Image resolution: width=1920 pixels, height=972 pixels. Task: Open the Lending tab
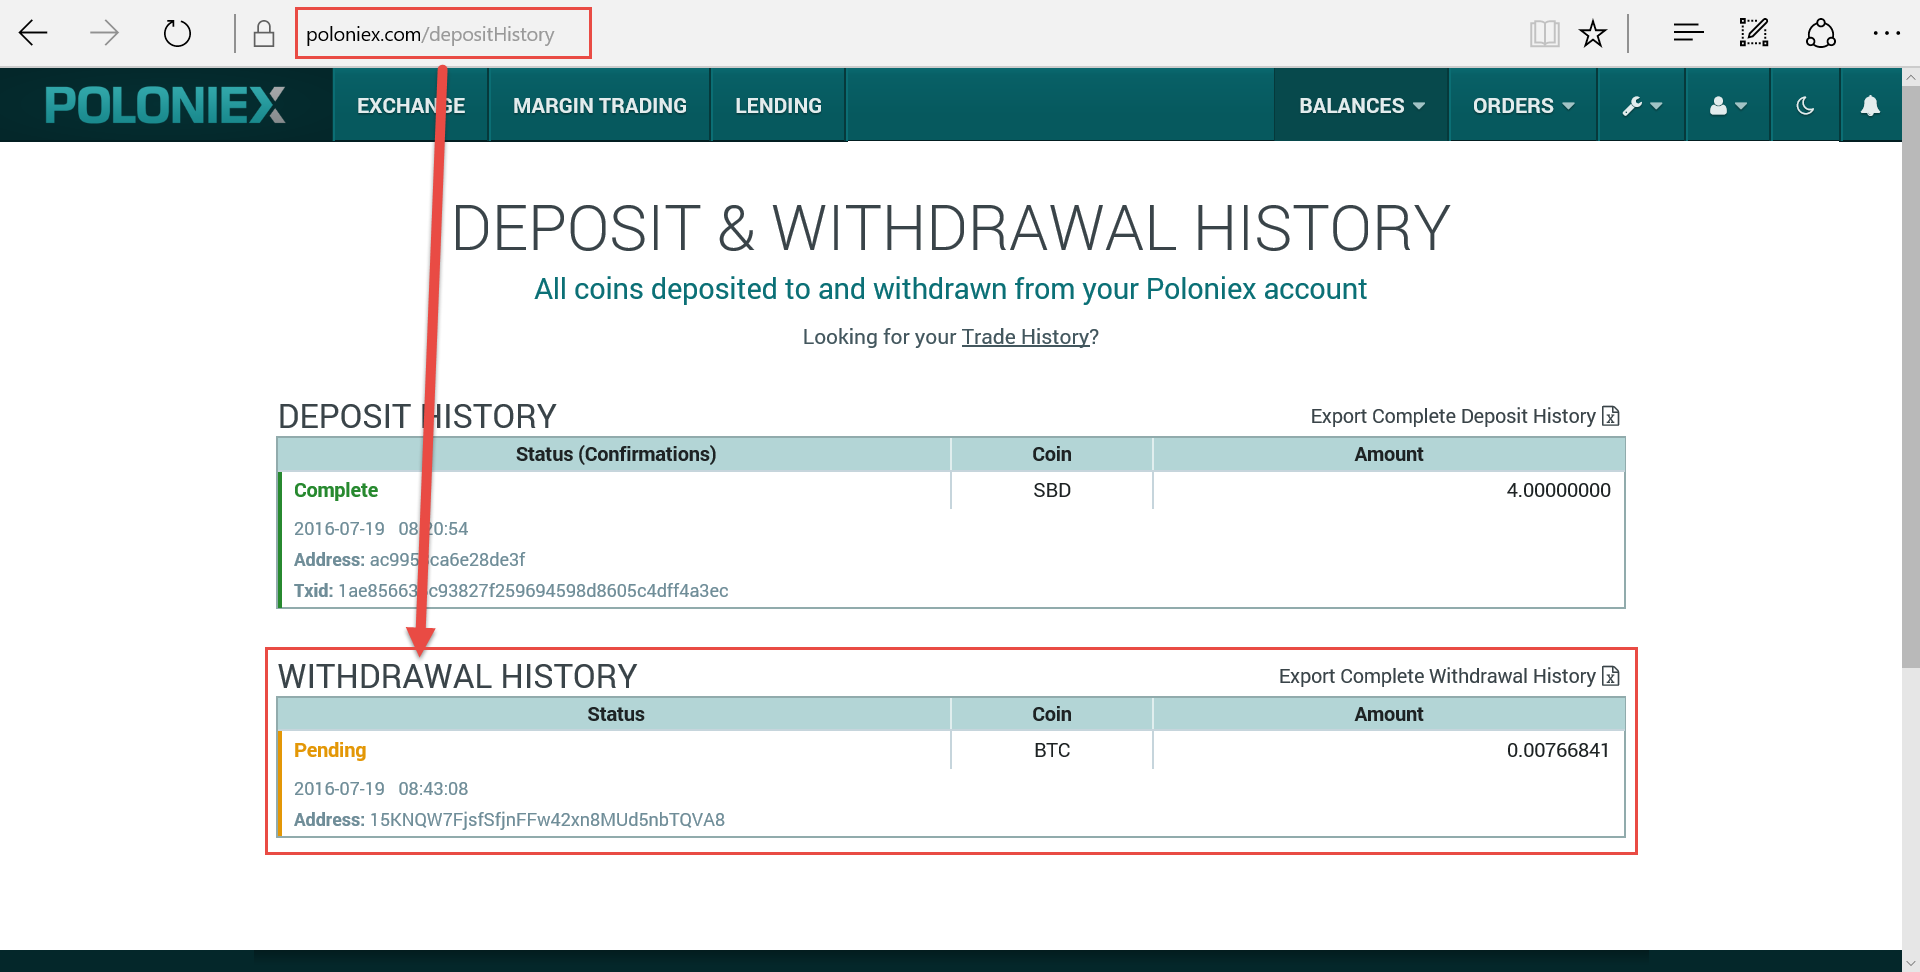coord(778,105)
